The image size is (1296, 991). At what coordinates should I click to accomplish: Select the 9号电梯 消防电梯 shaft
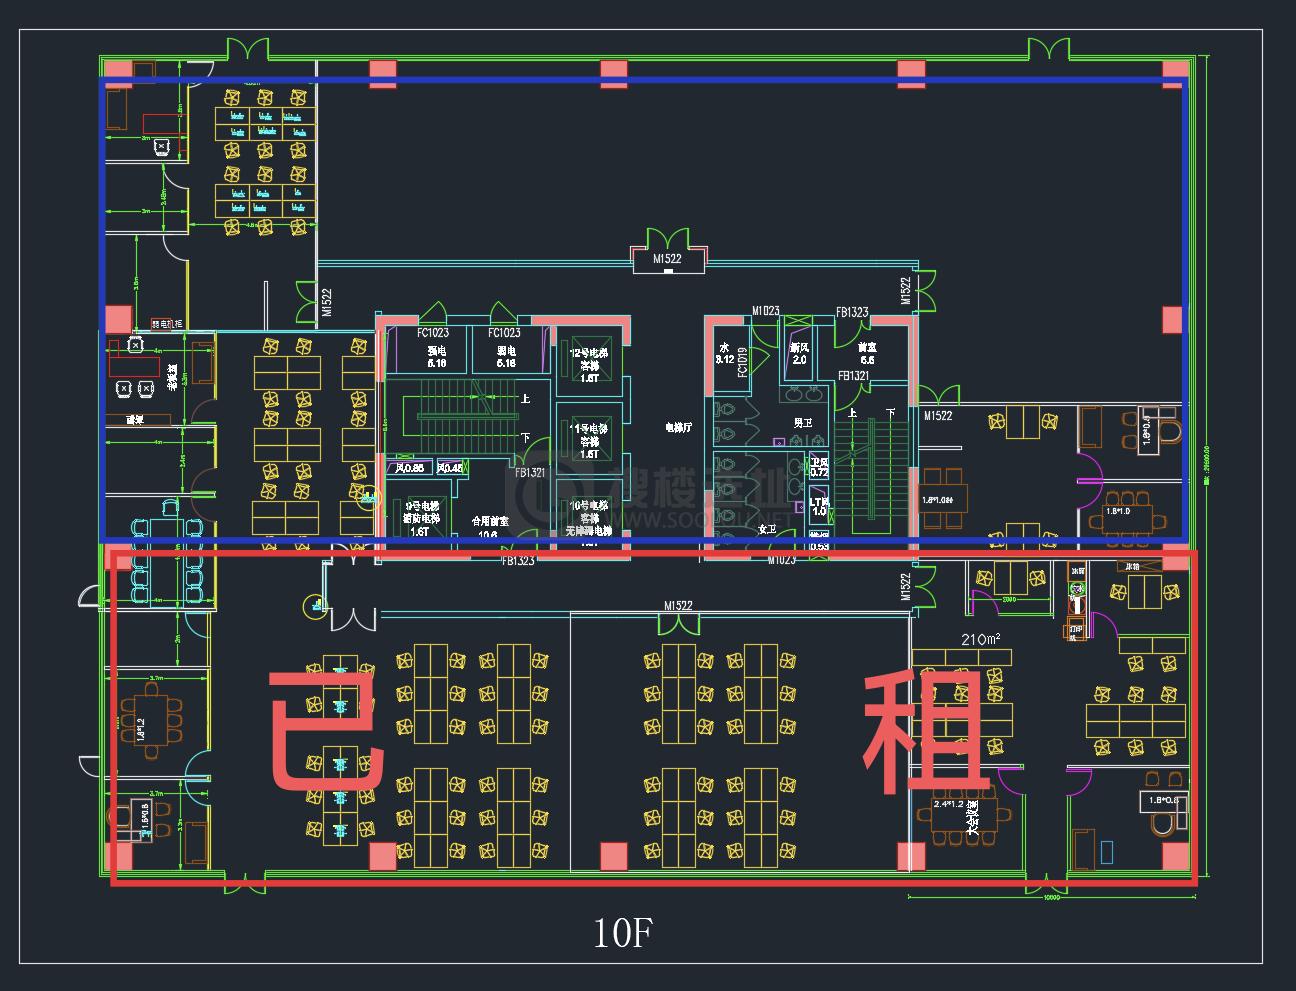pyautogui.click(x=420, y=512)
